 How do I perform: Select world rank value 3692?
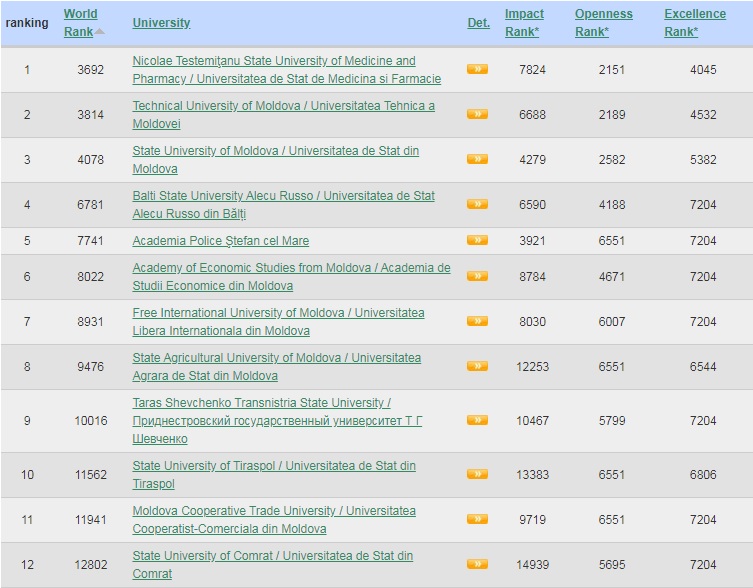click(x=91, y=70)
